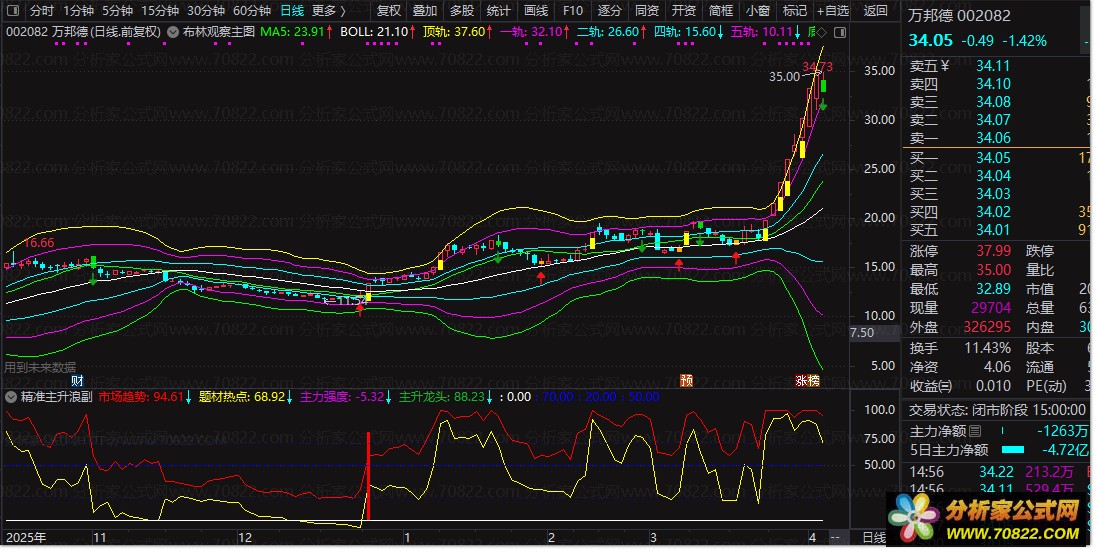The width and height of the screenshot is (1096, 550).
Task: Click the red buy arrow below the 11.54 low
Action: pos(361,309)
